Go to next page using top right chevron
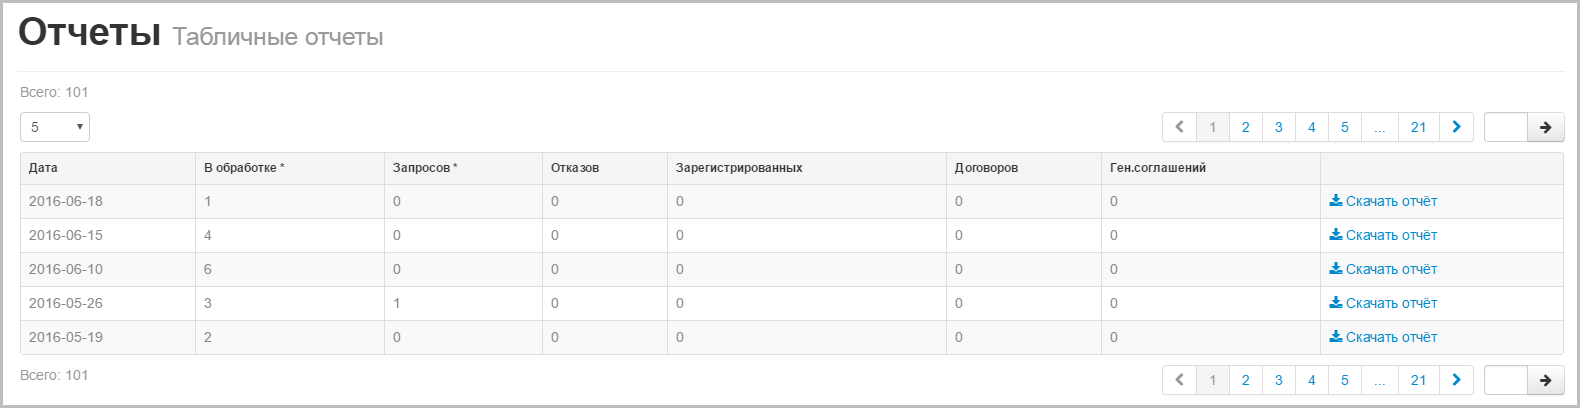This screenshot has width=1580, height=408. coord(1456,127)
